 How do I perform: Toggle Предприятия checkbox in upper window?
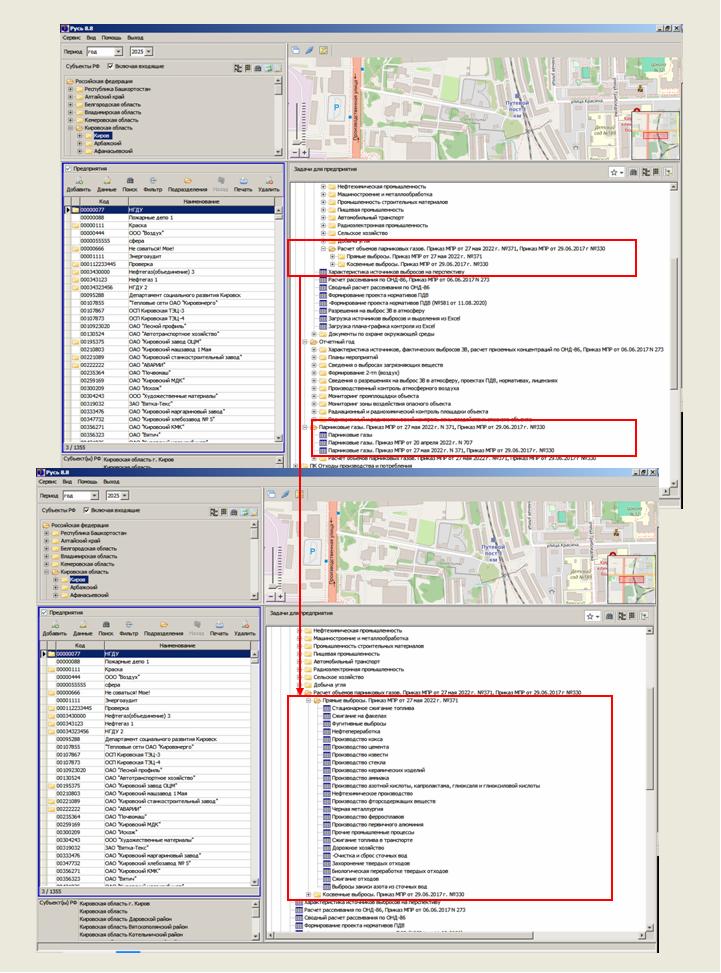[x=68, y=169]
